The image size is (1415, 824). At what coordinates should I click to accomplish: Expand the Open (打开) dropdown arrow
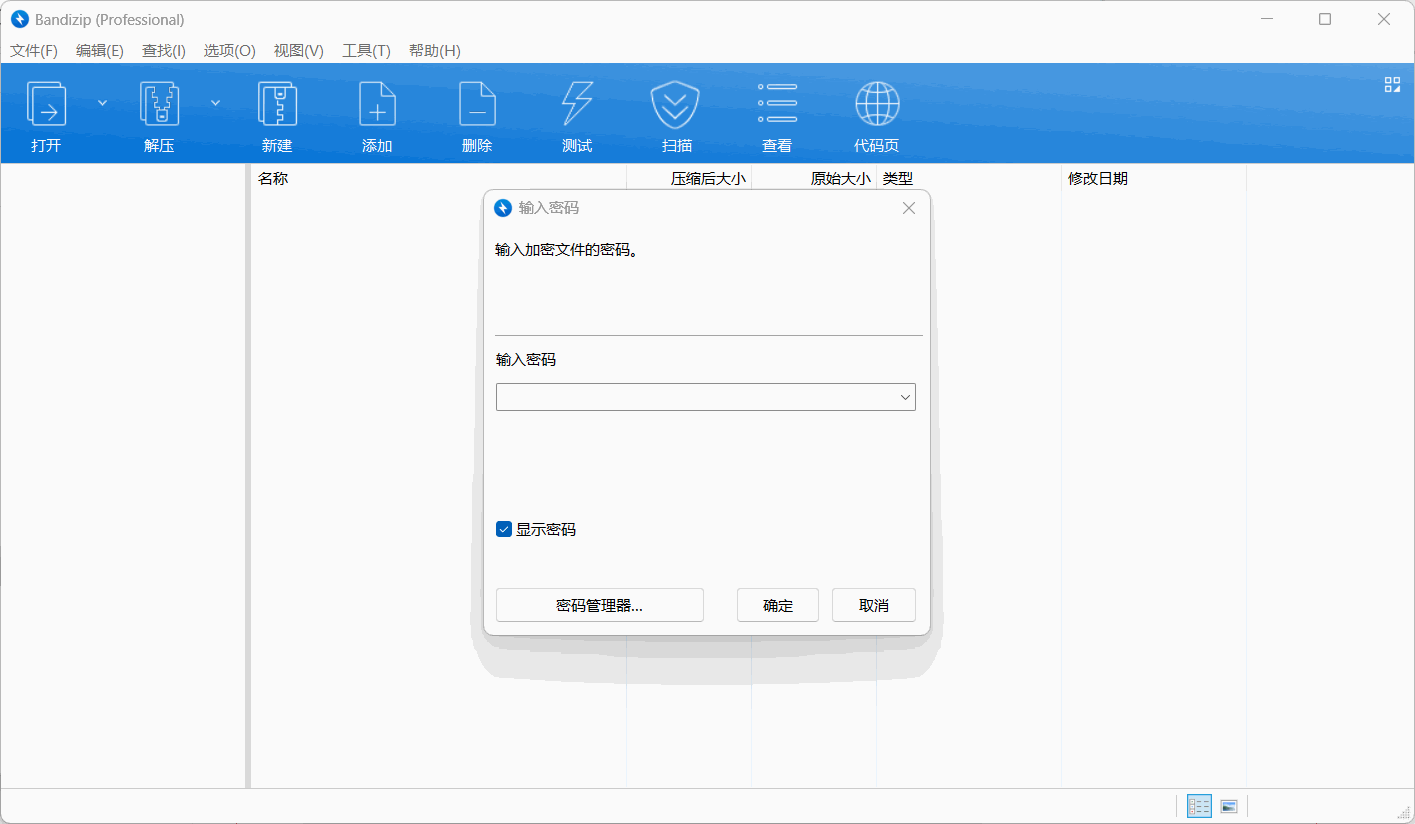coord(102,103)
